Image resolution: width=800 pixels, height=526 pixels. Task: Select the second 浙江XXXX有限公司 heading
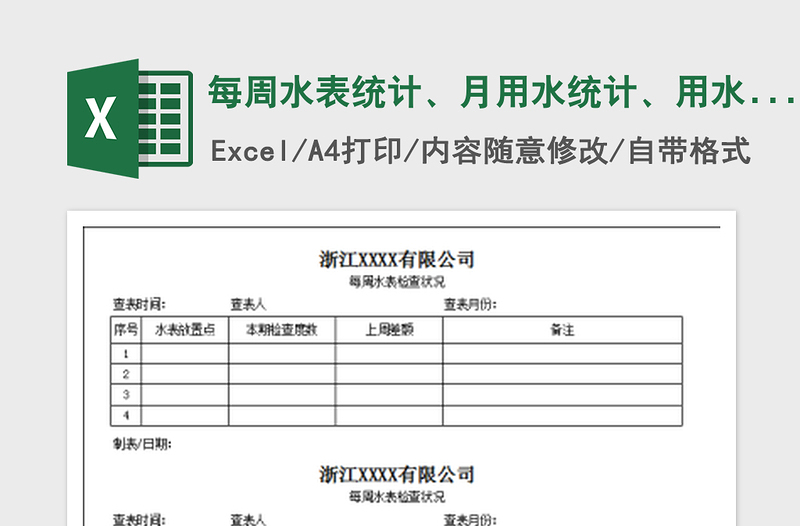[x=396, y=474]
